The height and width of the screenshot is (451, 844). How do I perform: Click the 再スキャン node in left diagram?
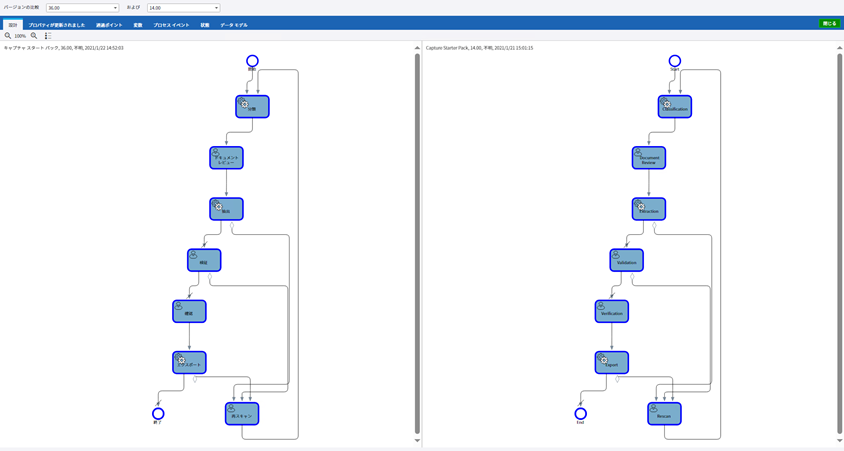(x=242, y=413)
